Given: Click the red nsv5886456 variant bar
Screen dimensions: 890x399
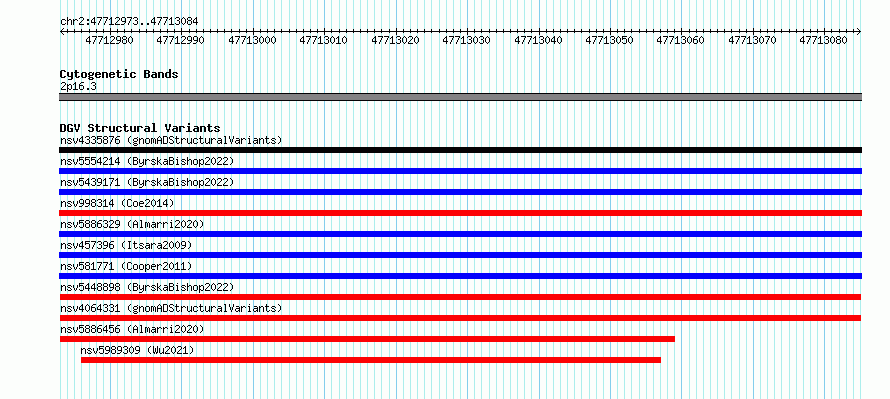Looking at the screenshot, I should 367,339.
